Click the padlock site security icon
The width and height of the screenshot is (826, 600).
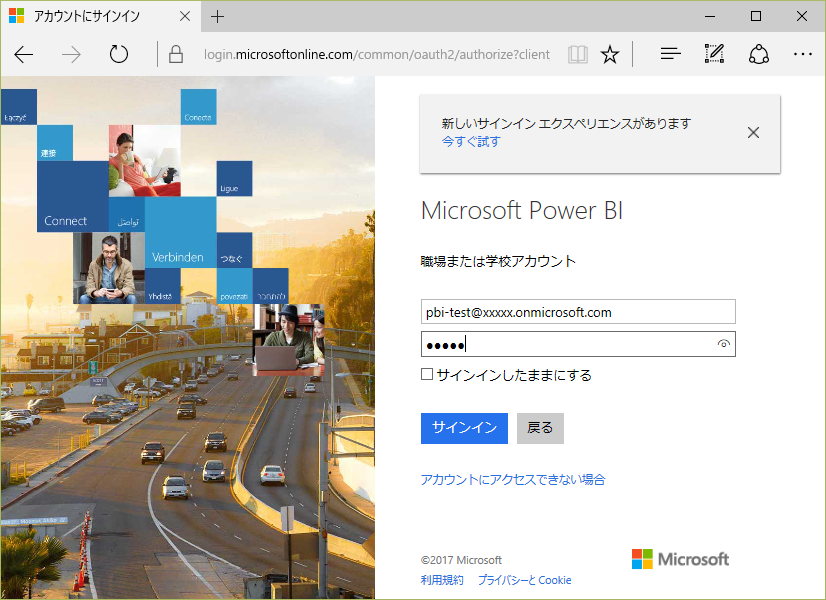pyautogui.click(x=176, y=54)
